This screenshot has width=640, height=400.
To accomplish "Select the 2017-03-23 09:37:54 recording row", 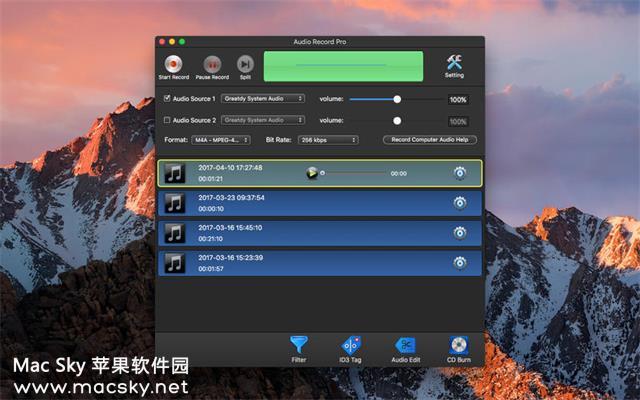I will pyautogui.click(x=320, y=203).
